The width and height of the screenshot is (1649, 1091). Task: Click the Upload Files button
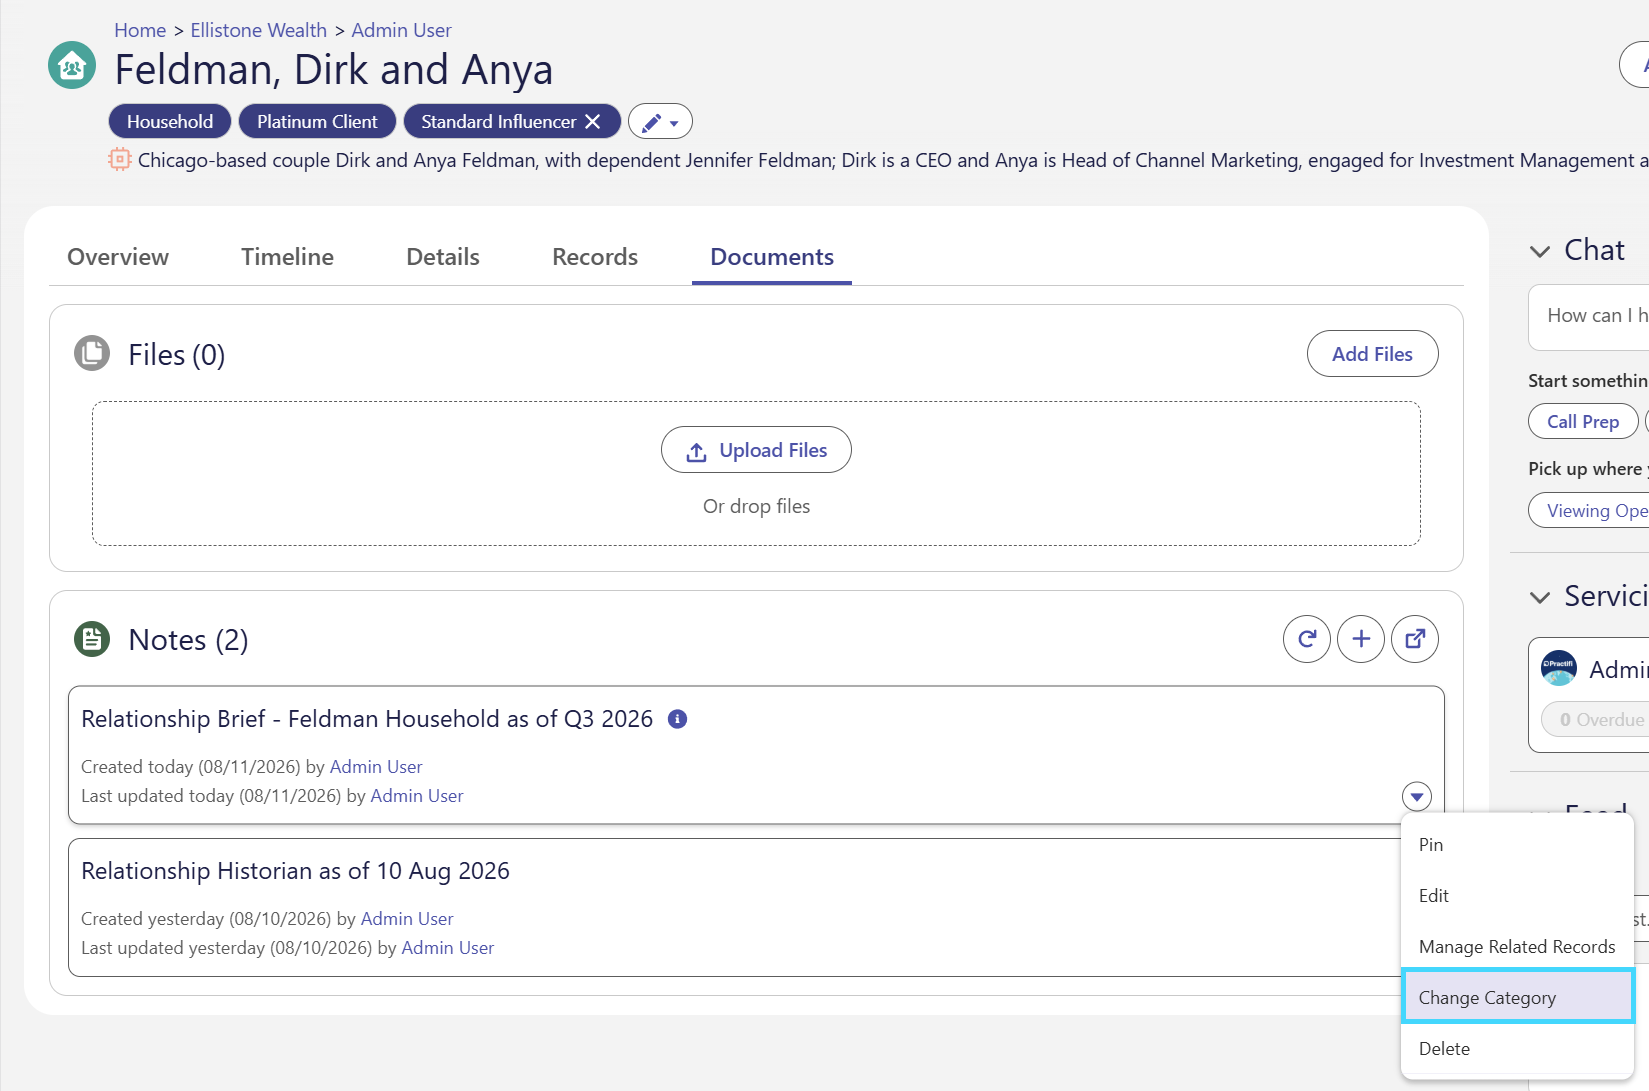click(756, 450)
